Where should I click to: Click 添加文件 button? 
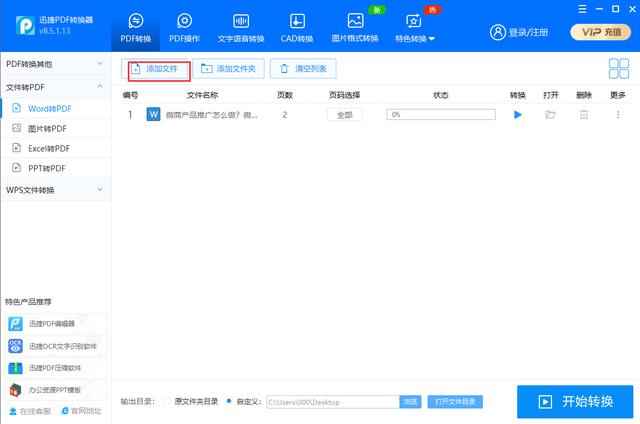pos(156,69)
